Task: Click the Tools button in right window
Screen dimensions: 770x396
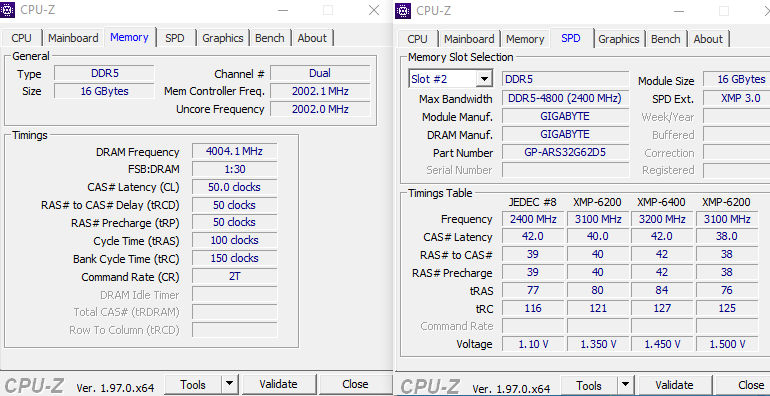Action: 589,385
